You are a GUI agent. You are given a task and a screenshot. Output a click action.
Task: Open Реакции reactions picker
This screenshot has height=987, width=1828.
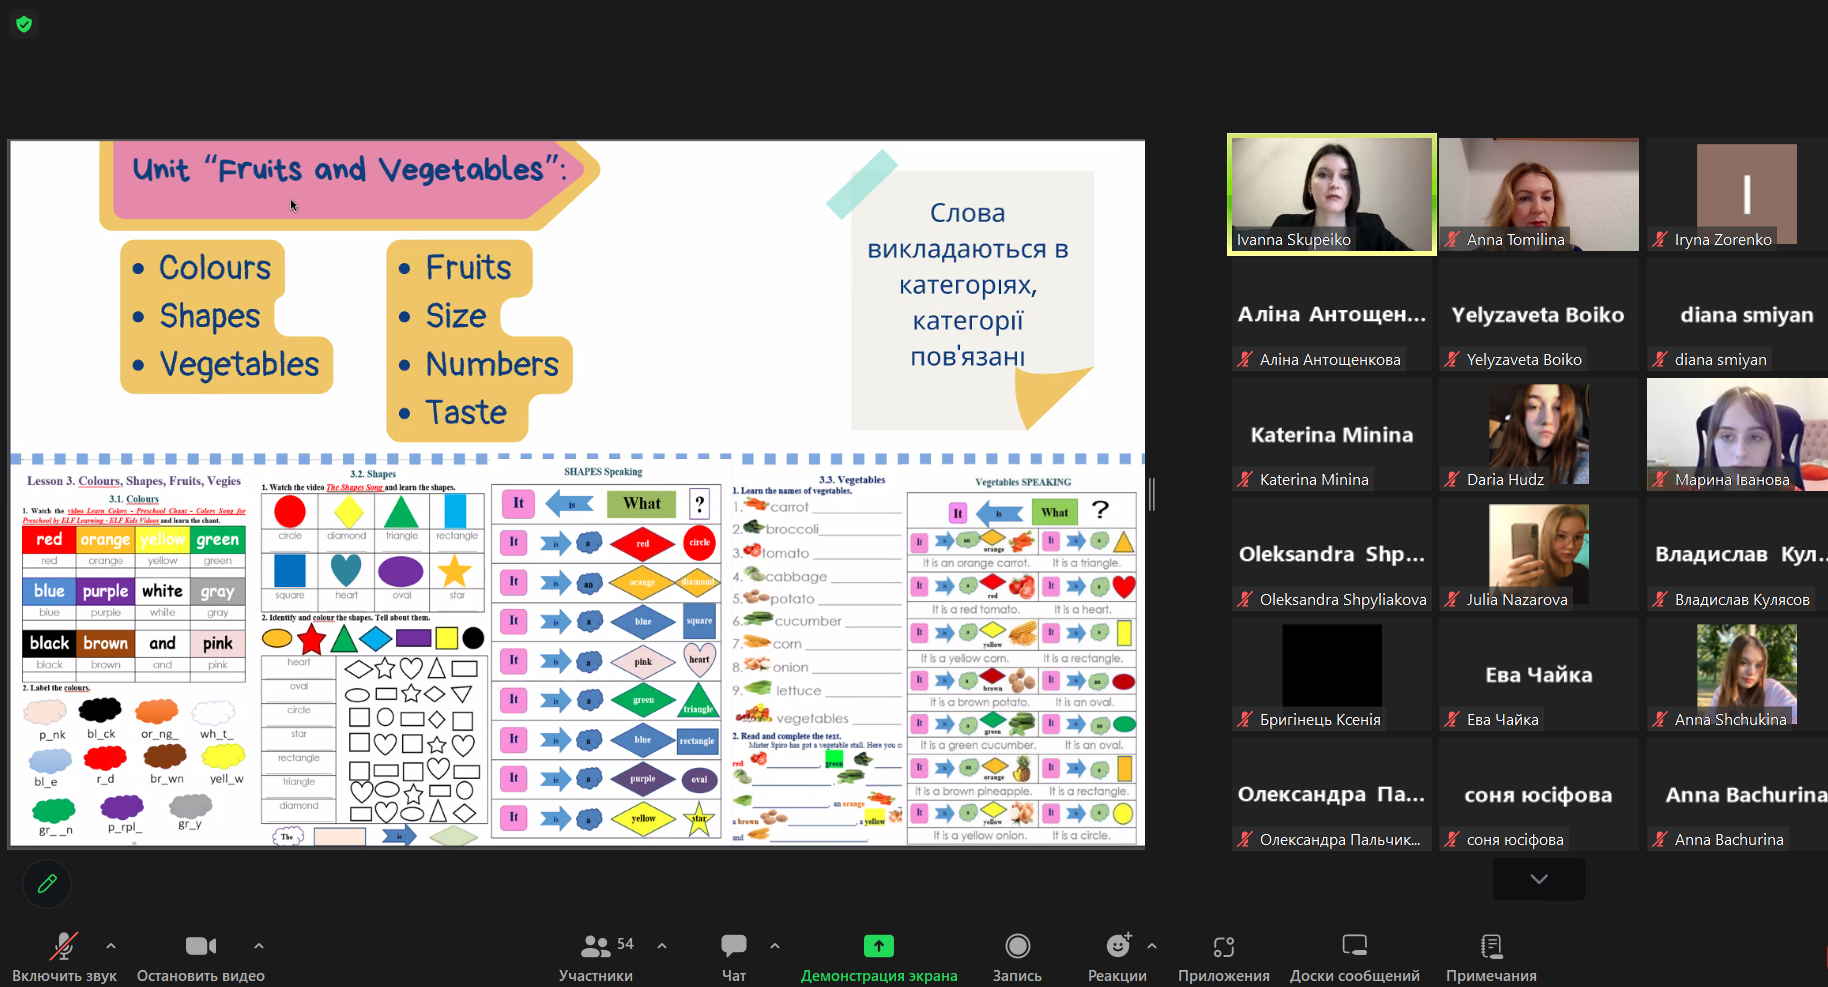pos(1117,956)
